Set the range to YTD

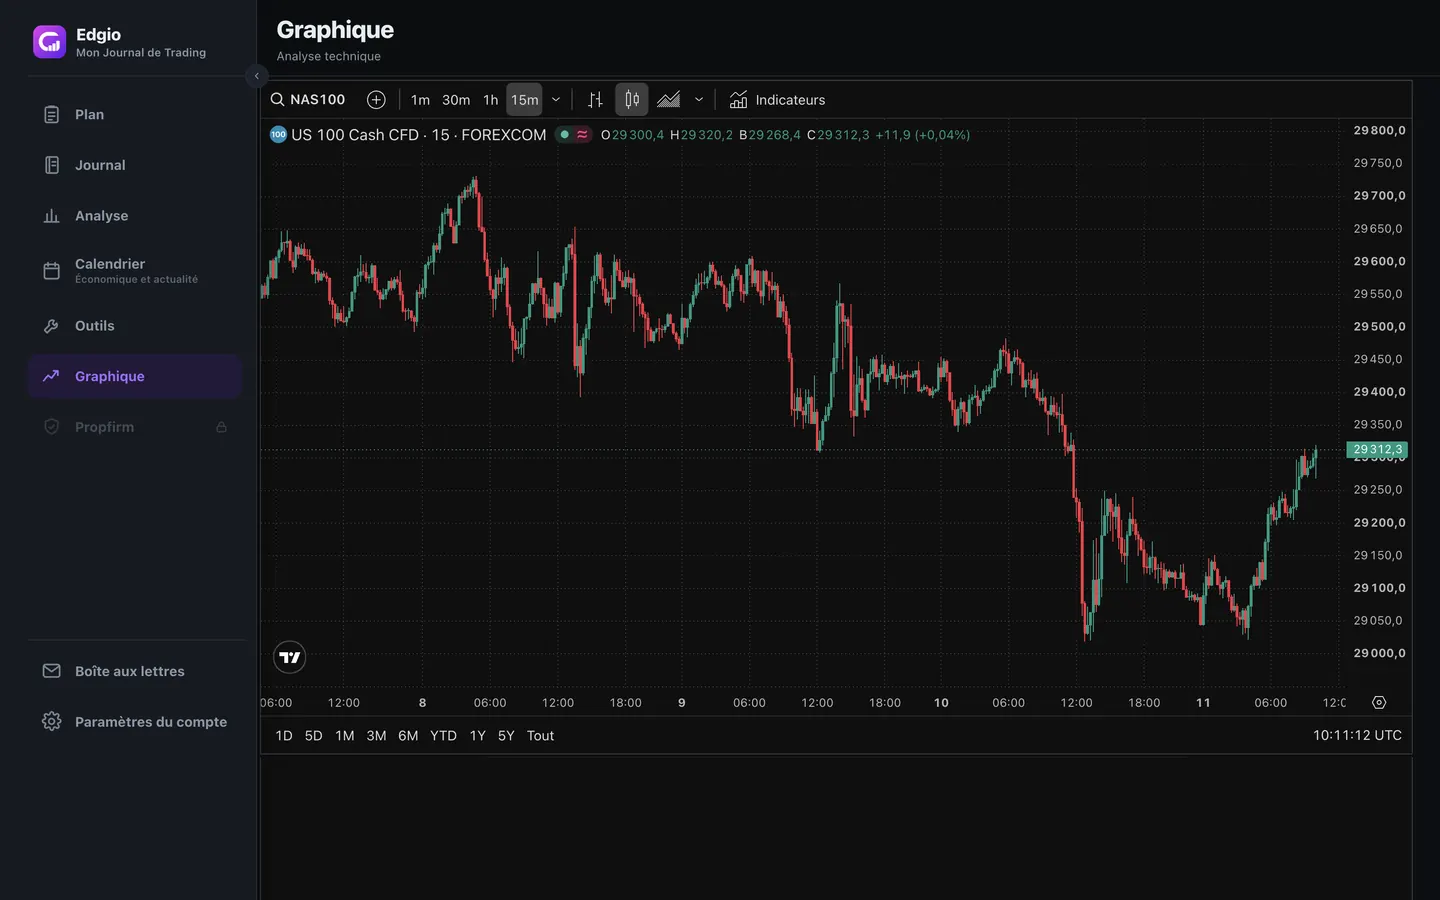point(443,736)
